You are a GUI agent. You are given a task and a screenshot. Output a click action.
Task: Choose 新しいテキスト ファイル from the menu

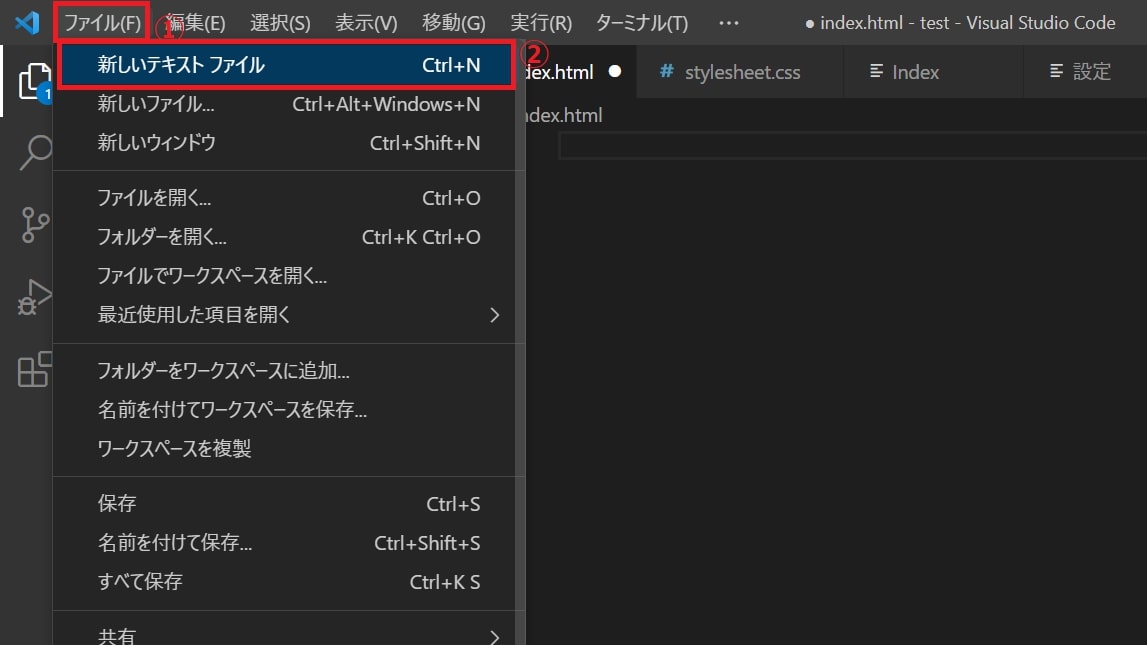click(x=286, y=65)
